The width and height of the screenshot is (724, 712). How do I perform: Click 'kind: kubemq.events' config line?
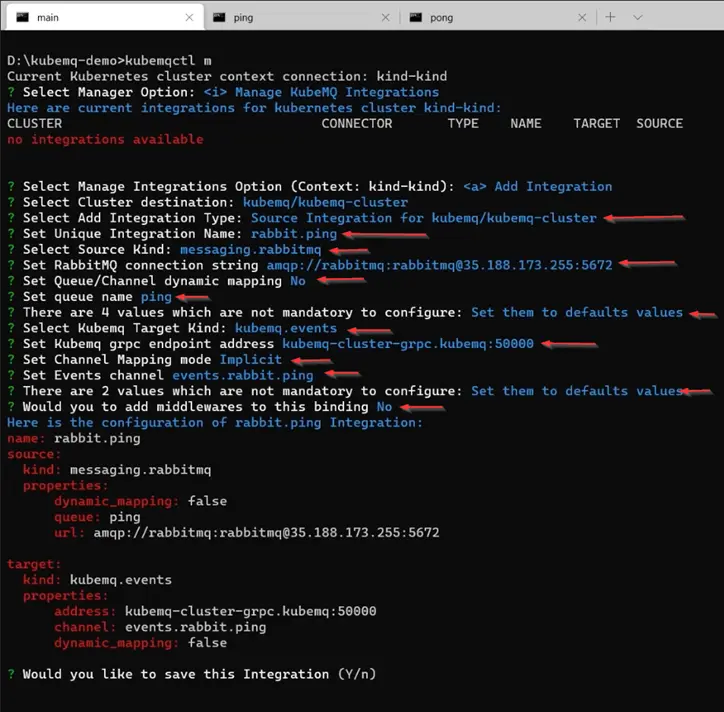click(x=97, y=579)
